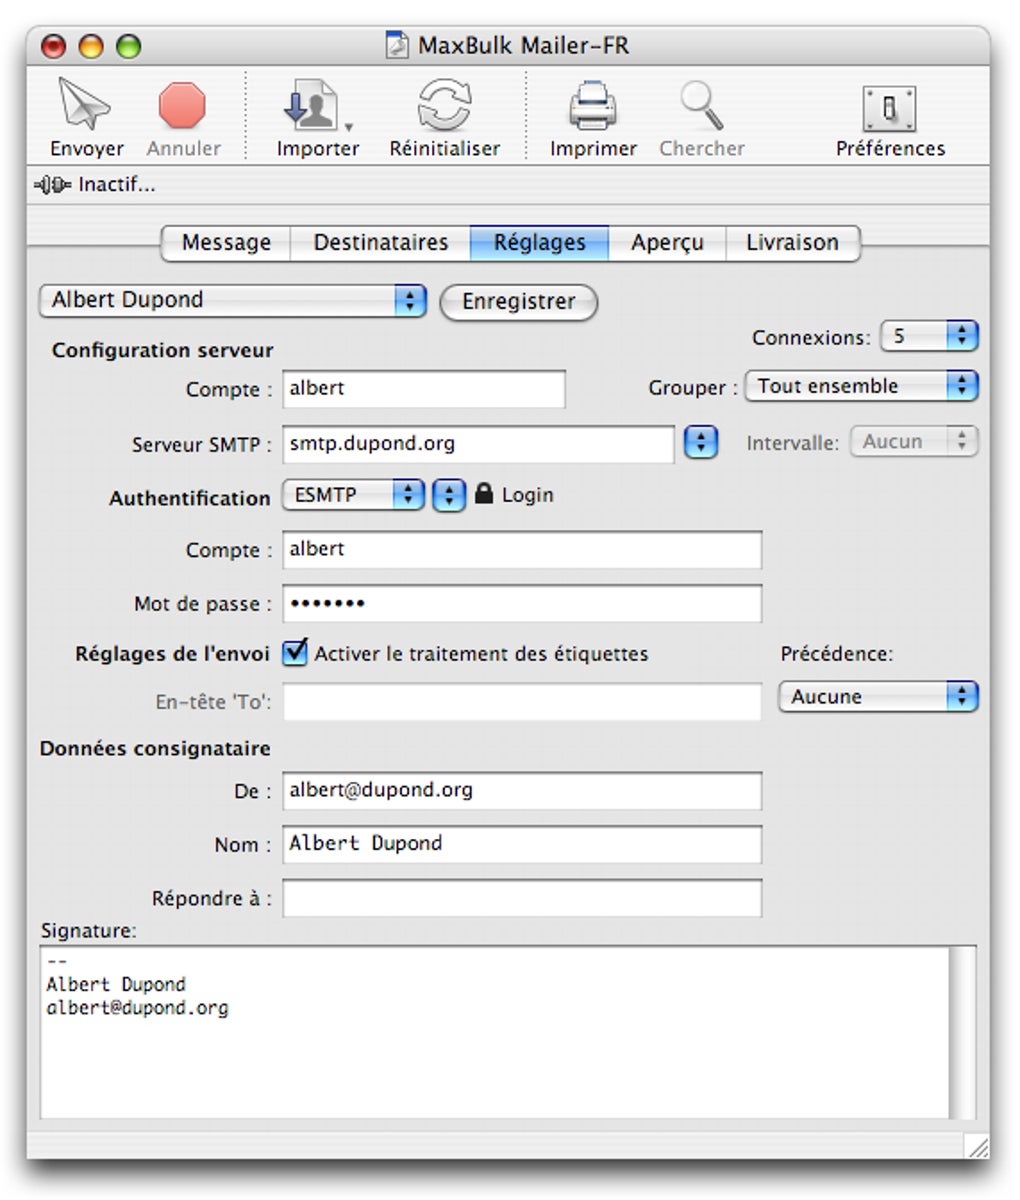Select the Aperçu tab

667,242
